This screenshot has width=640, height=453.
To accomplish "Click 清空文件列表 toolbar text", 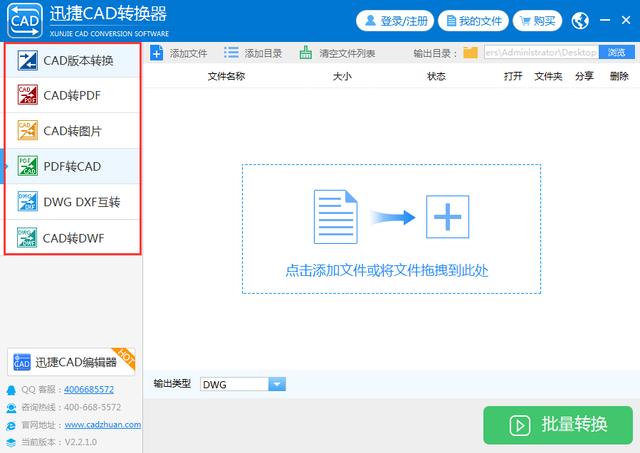I will [x=347, y=53].
